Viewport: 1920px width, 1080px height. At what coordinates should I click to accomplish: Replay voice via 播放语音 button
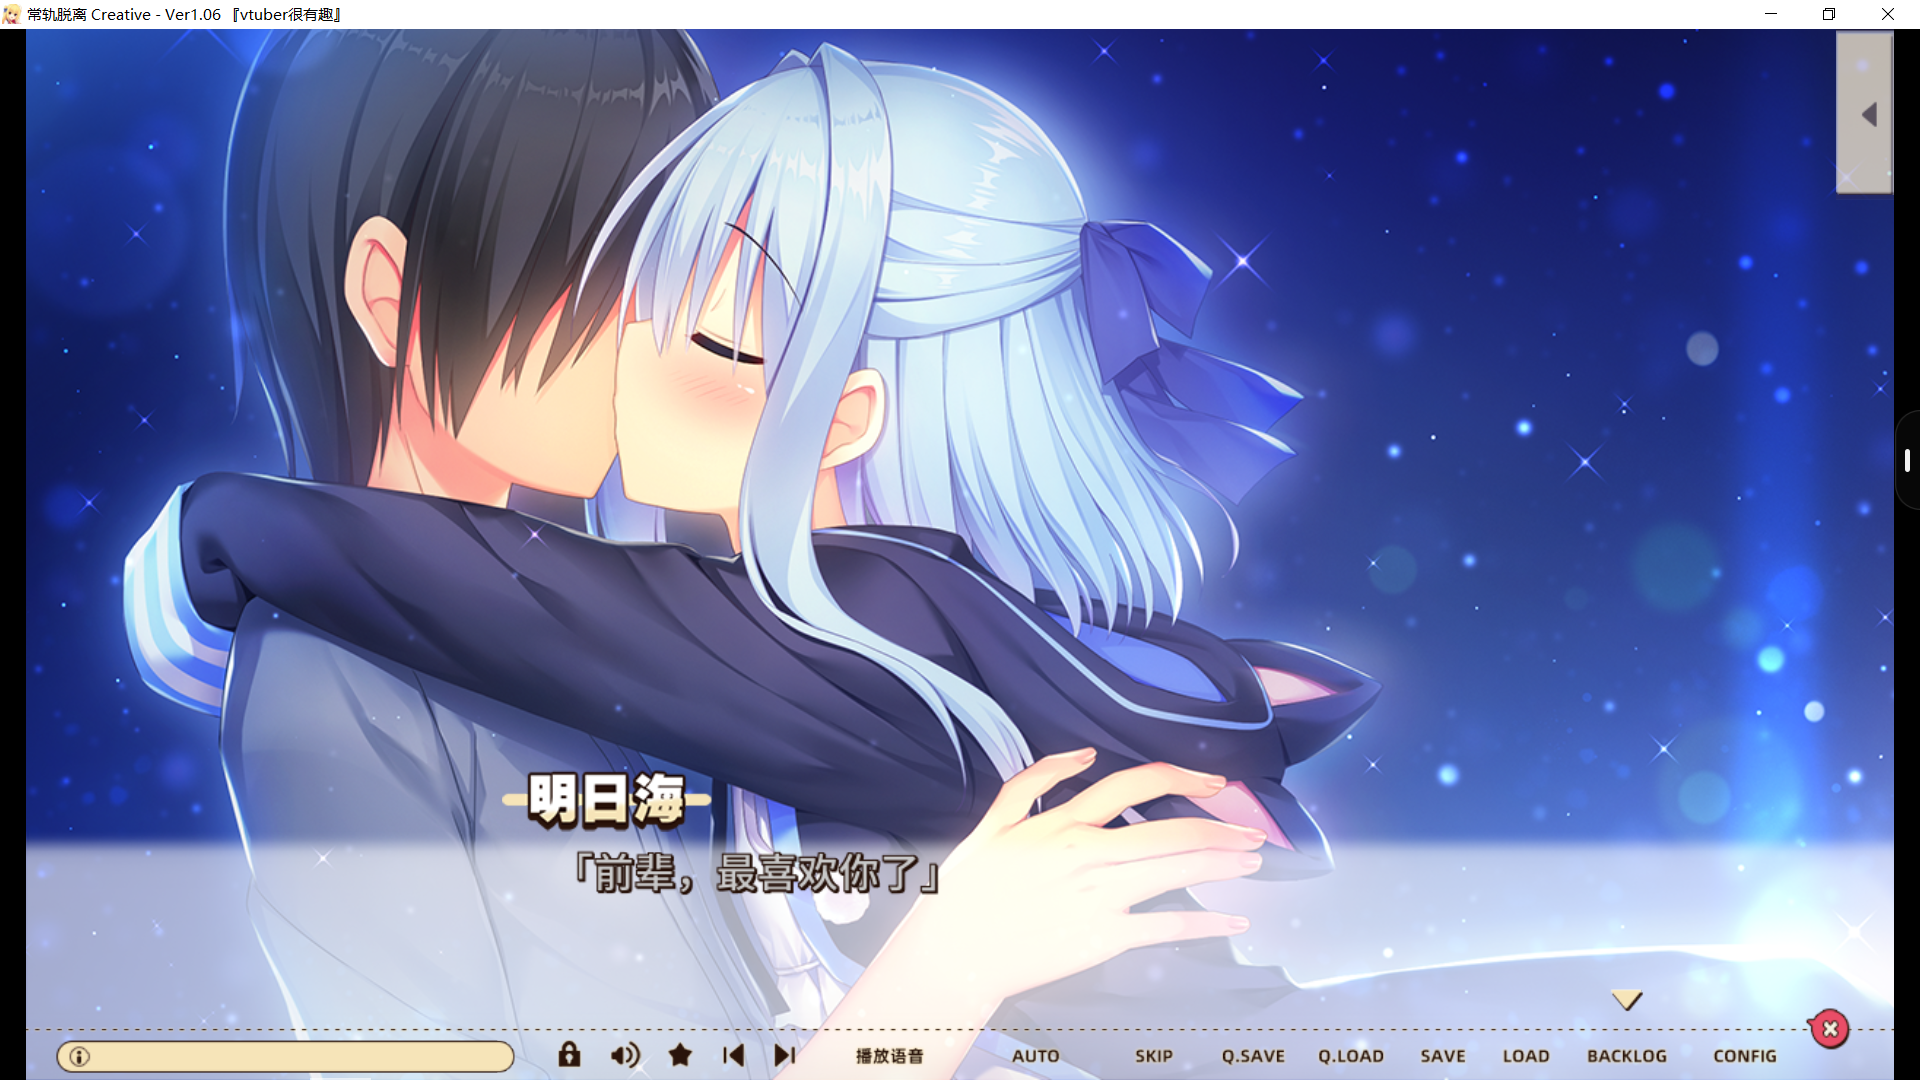click(x=889, y=1056)
